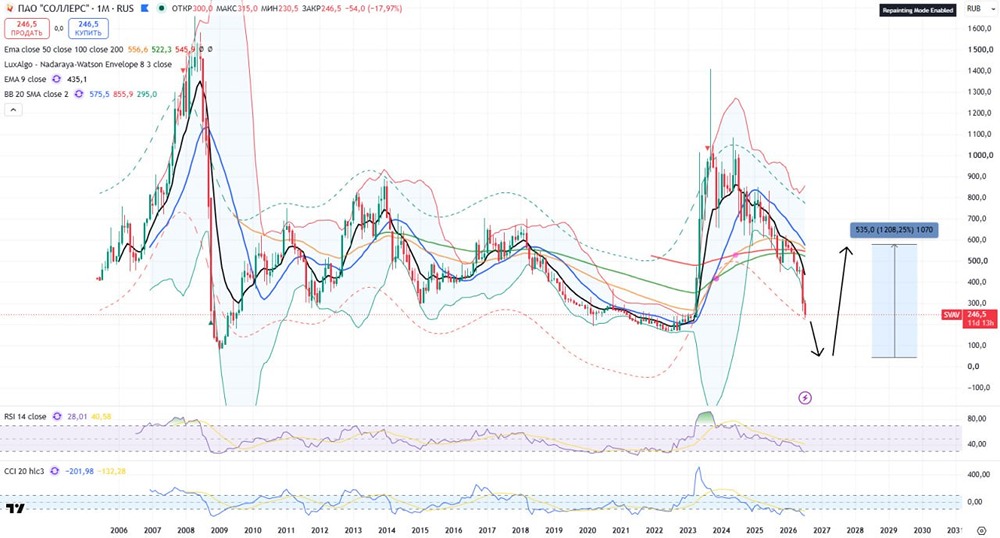Image resolution: width=1000 pixels, height=538 pixels.
Task: Click the CCI value −201,98
Action: click(x=79, y=471)
